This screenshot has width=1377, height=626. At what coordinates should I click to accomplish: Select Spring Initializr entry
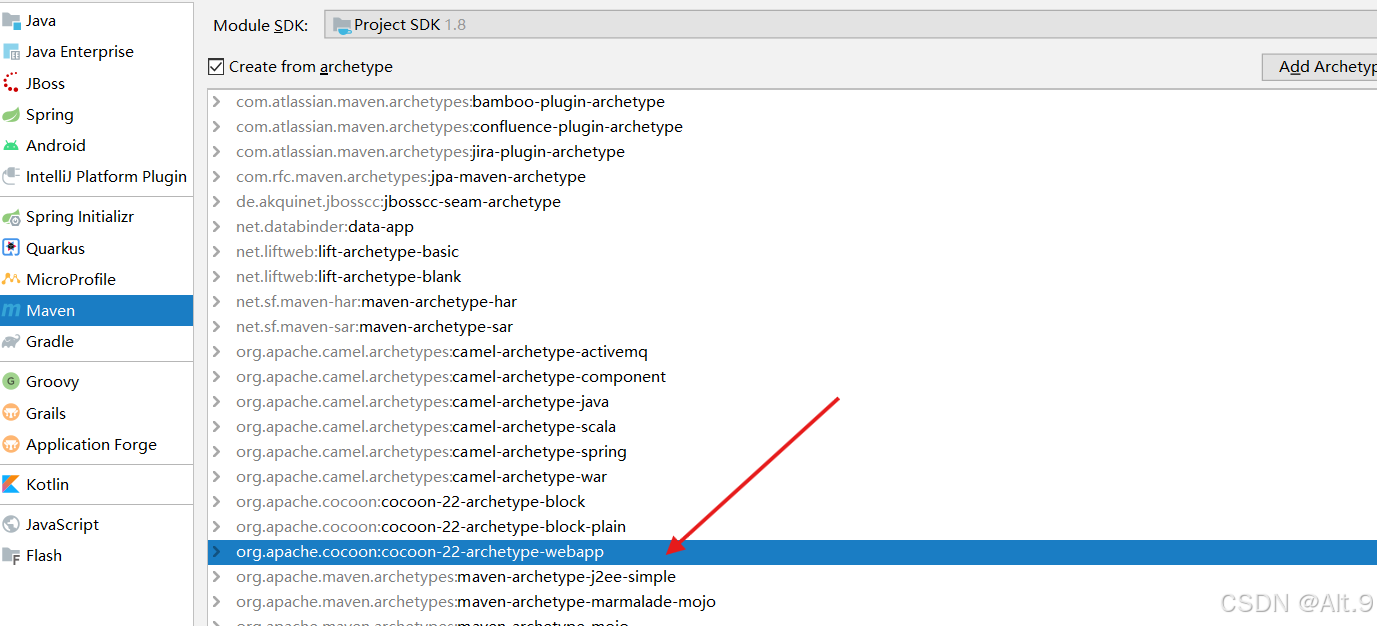[x=96, y=217]
